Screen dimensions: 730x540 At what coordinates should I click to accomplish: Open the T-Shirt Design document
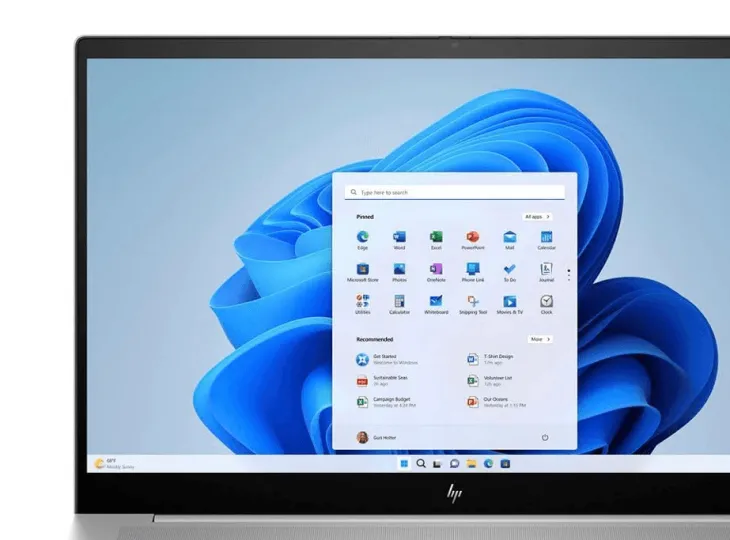490,359
